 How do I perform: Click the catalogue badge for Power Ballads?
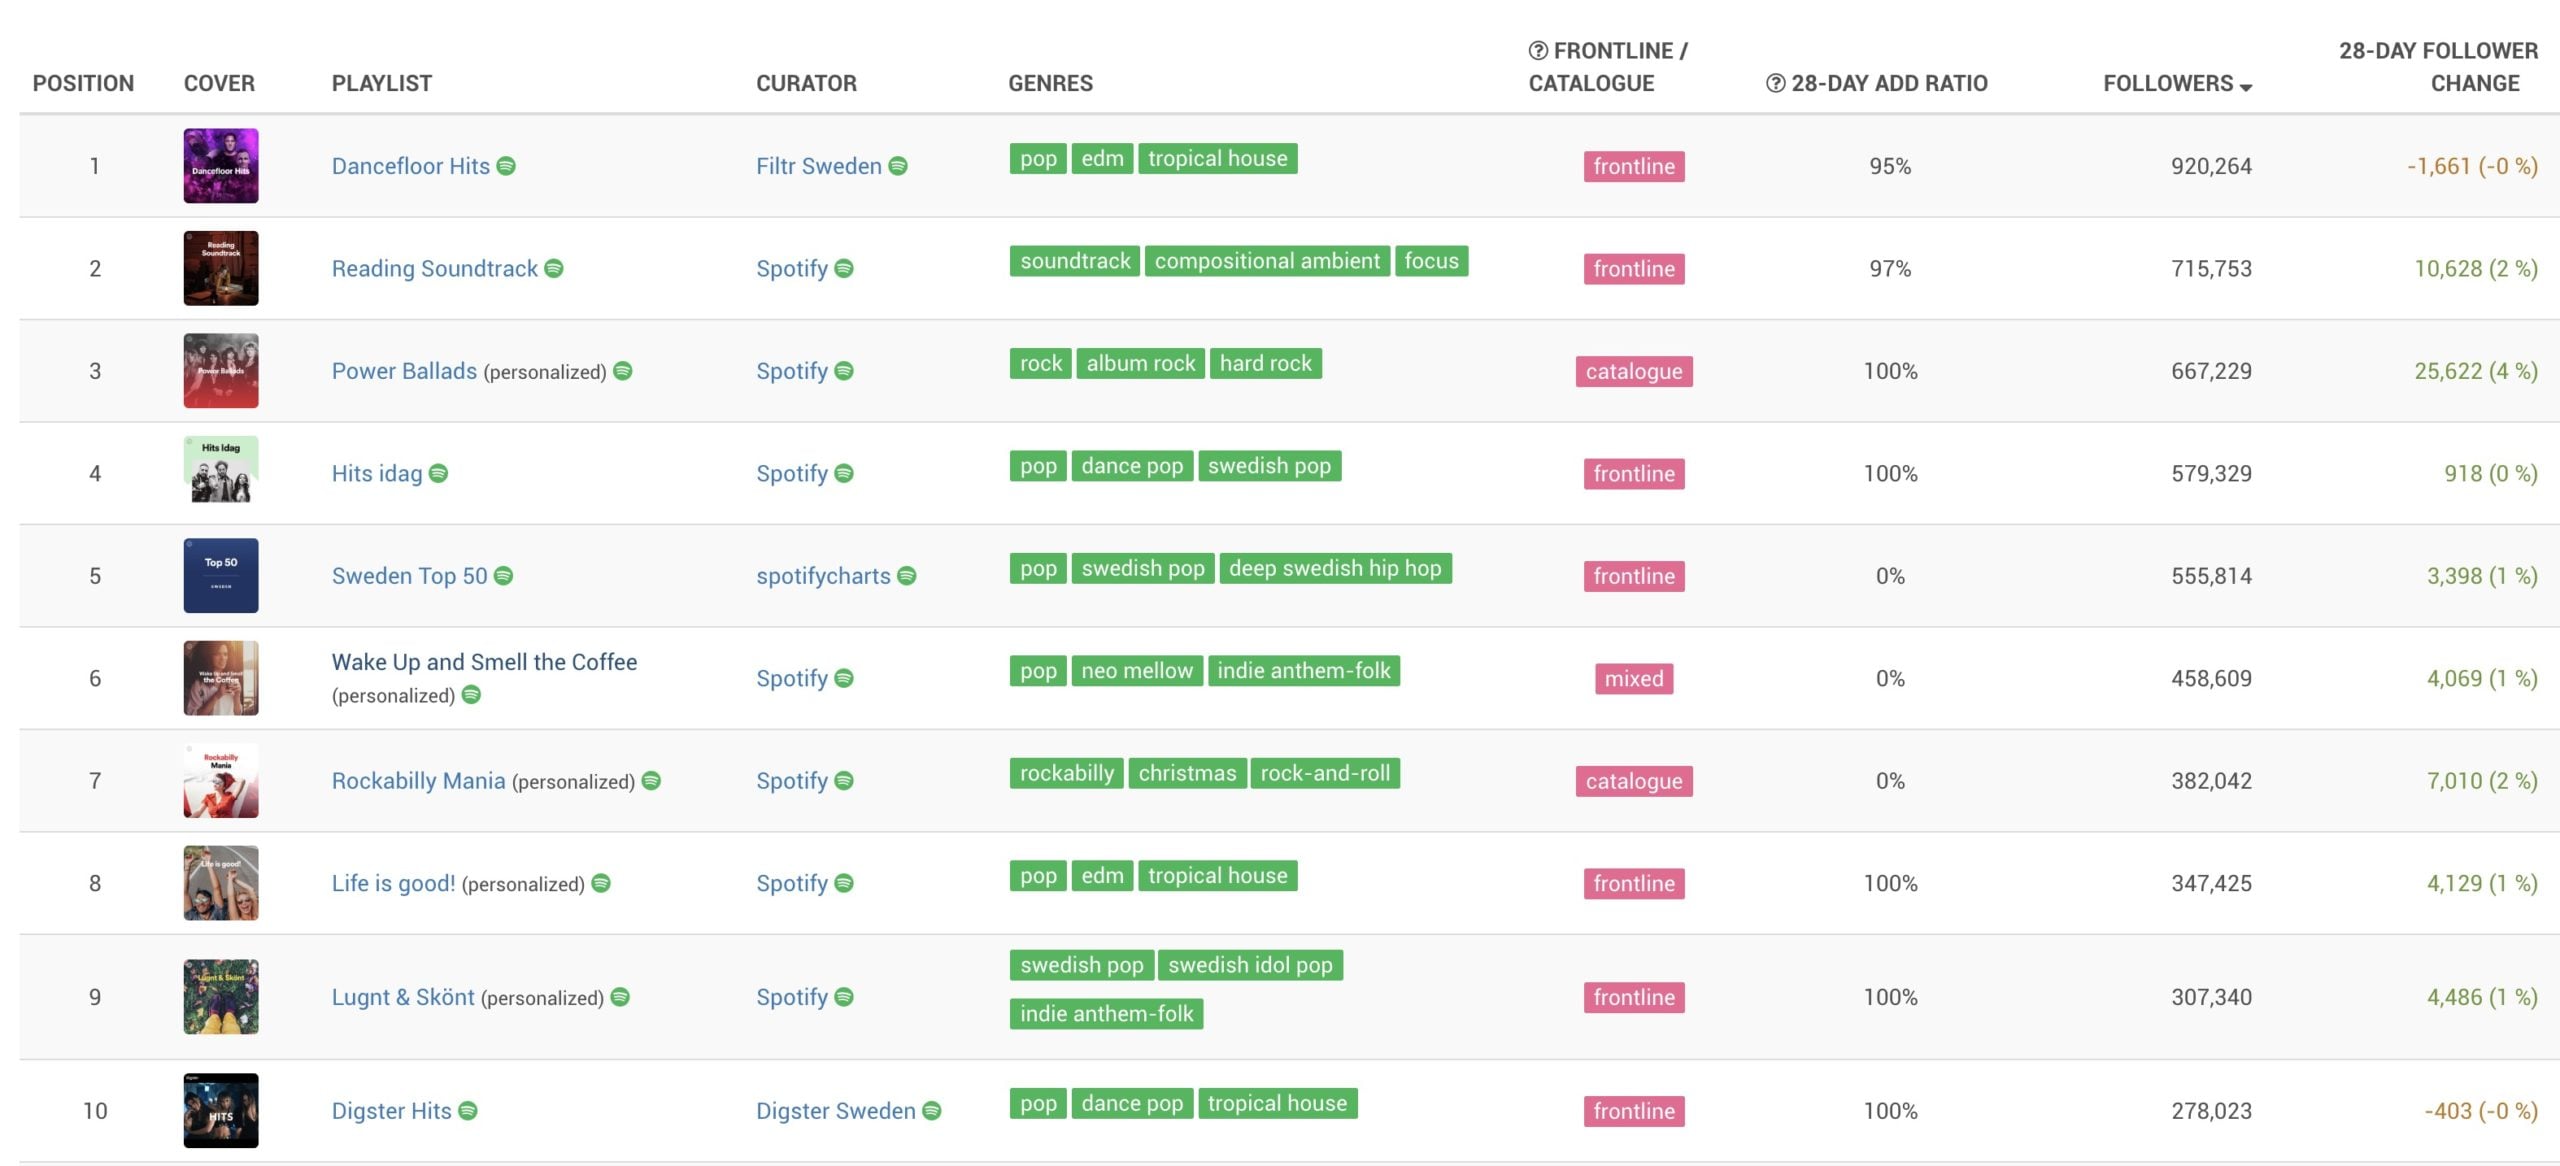coord(1633,372)
